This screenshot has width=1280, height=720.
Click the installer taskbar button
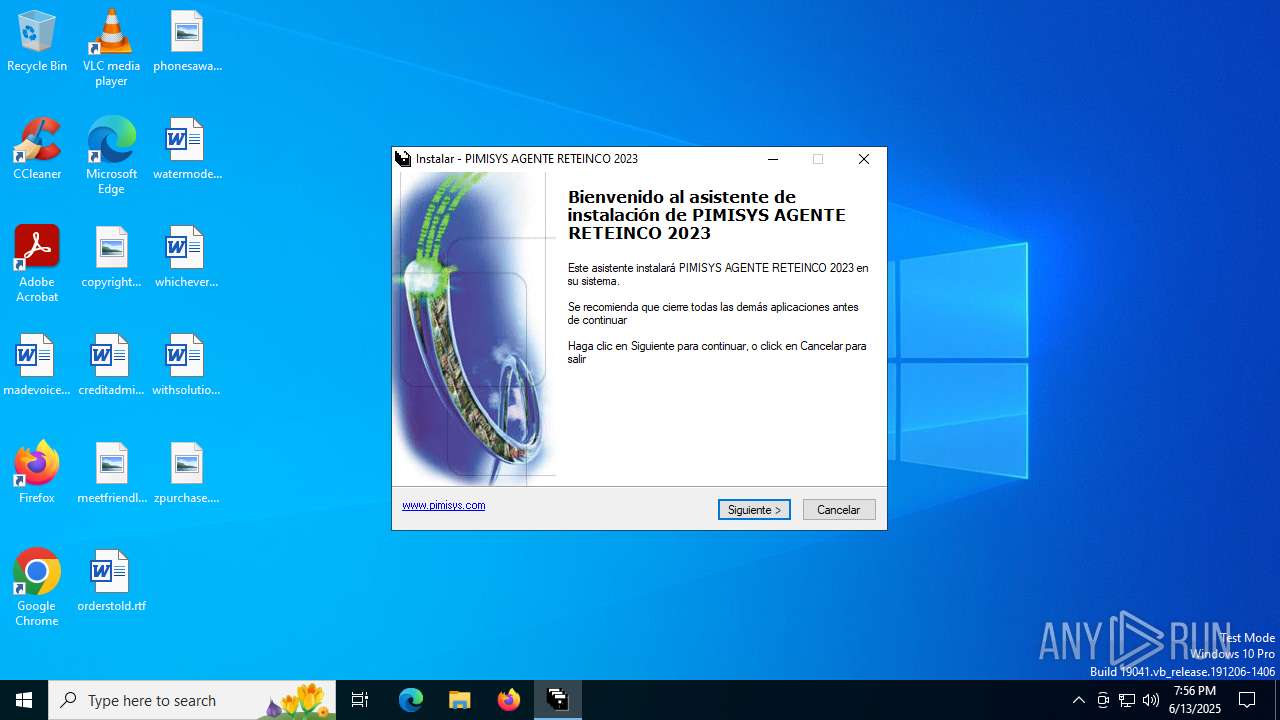pos(558,700)
